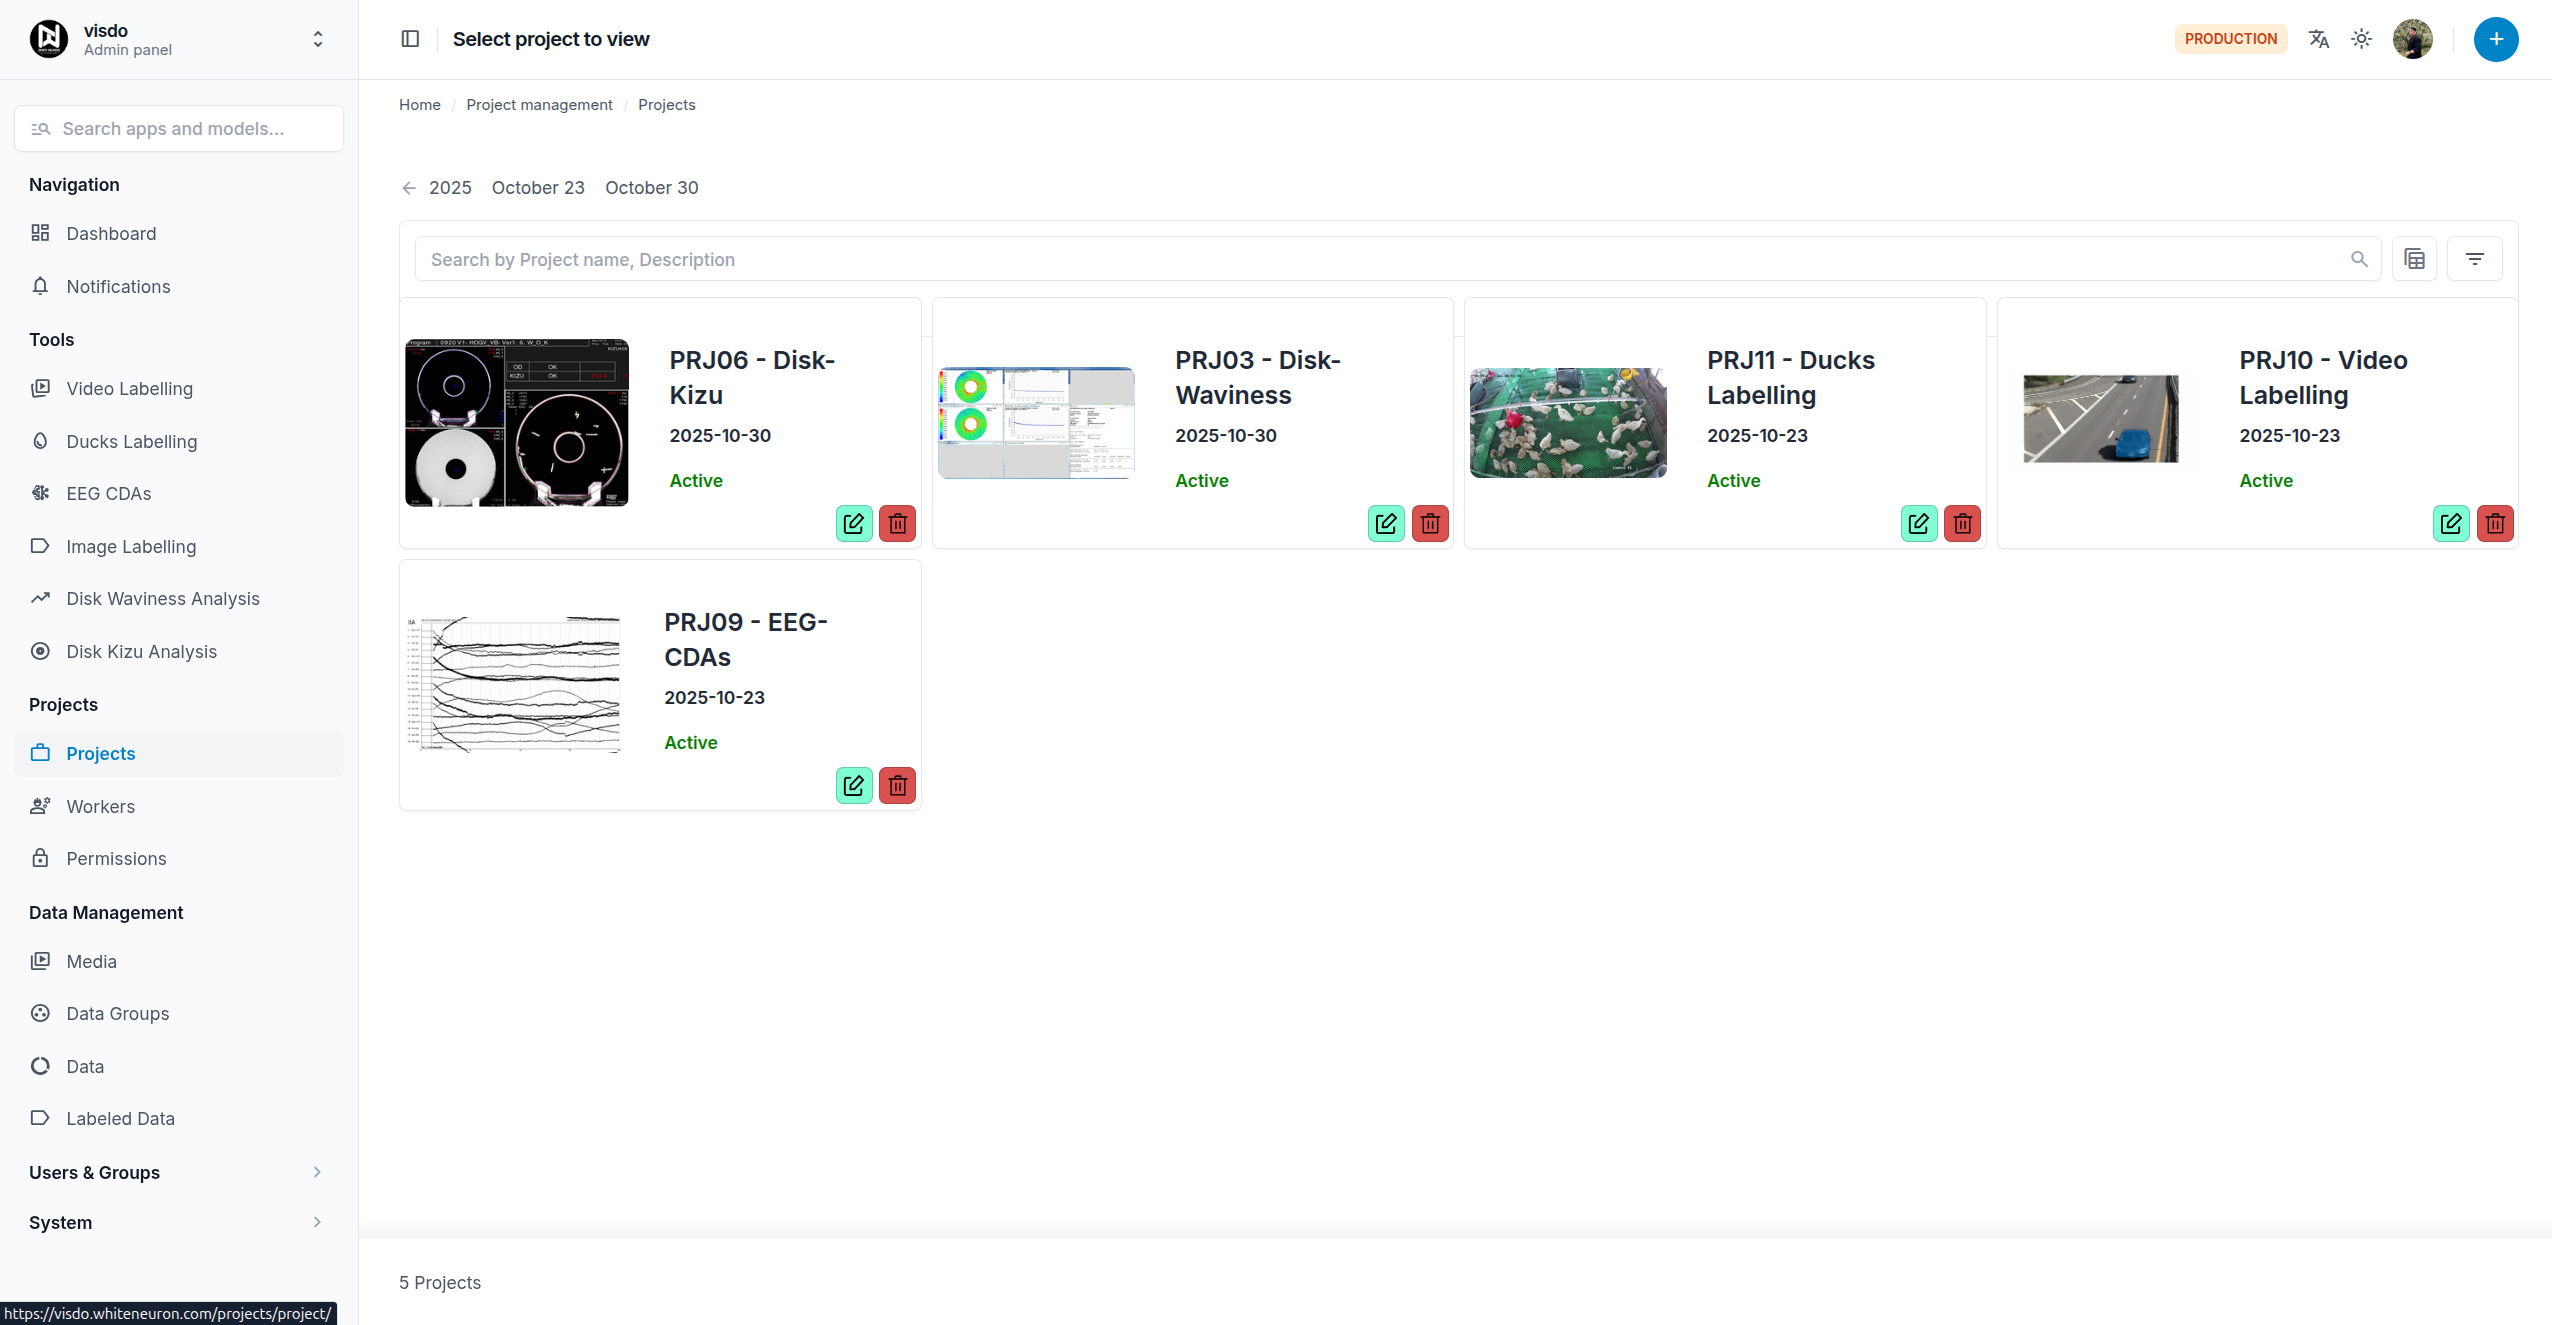Click edit icon on PRJ06 - Disk-Kizu card
The image size is (2552, 1325).
[853, 523]
